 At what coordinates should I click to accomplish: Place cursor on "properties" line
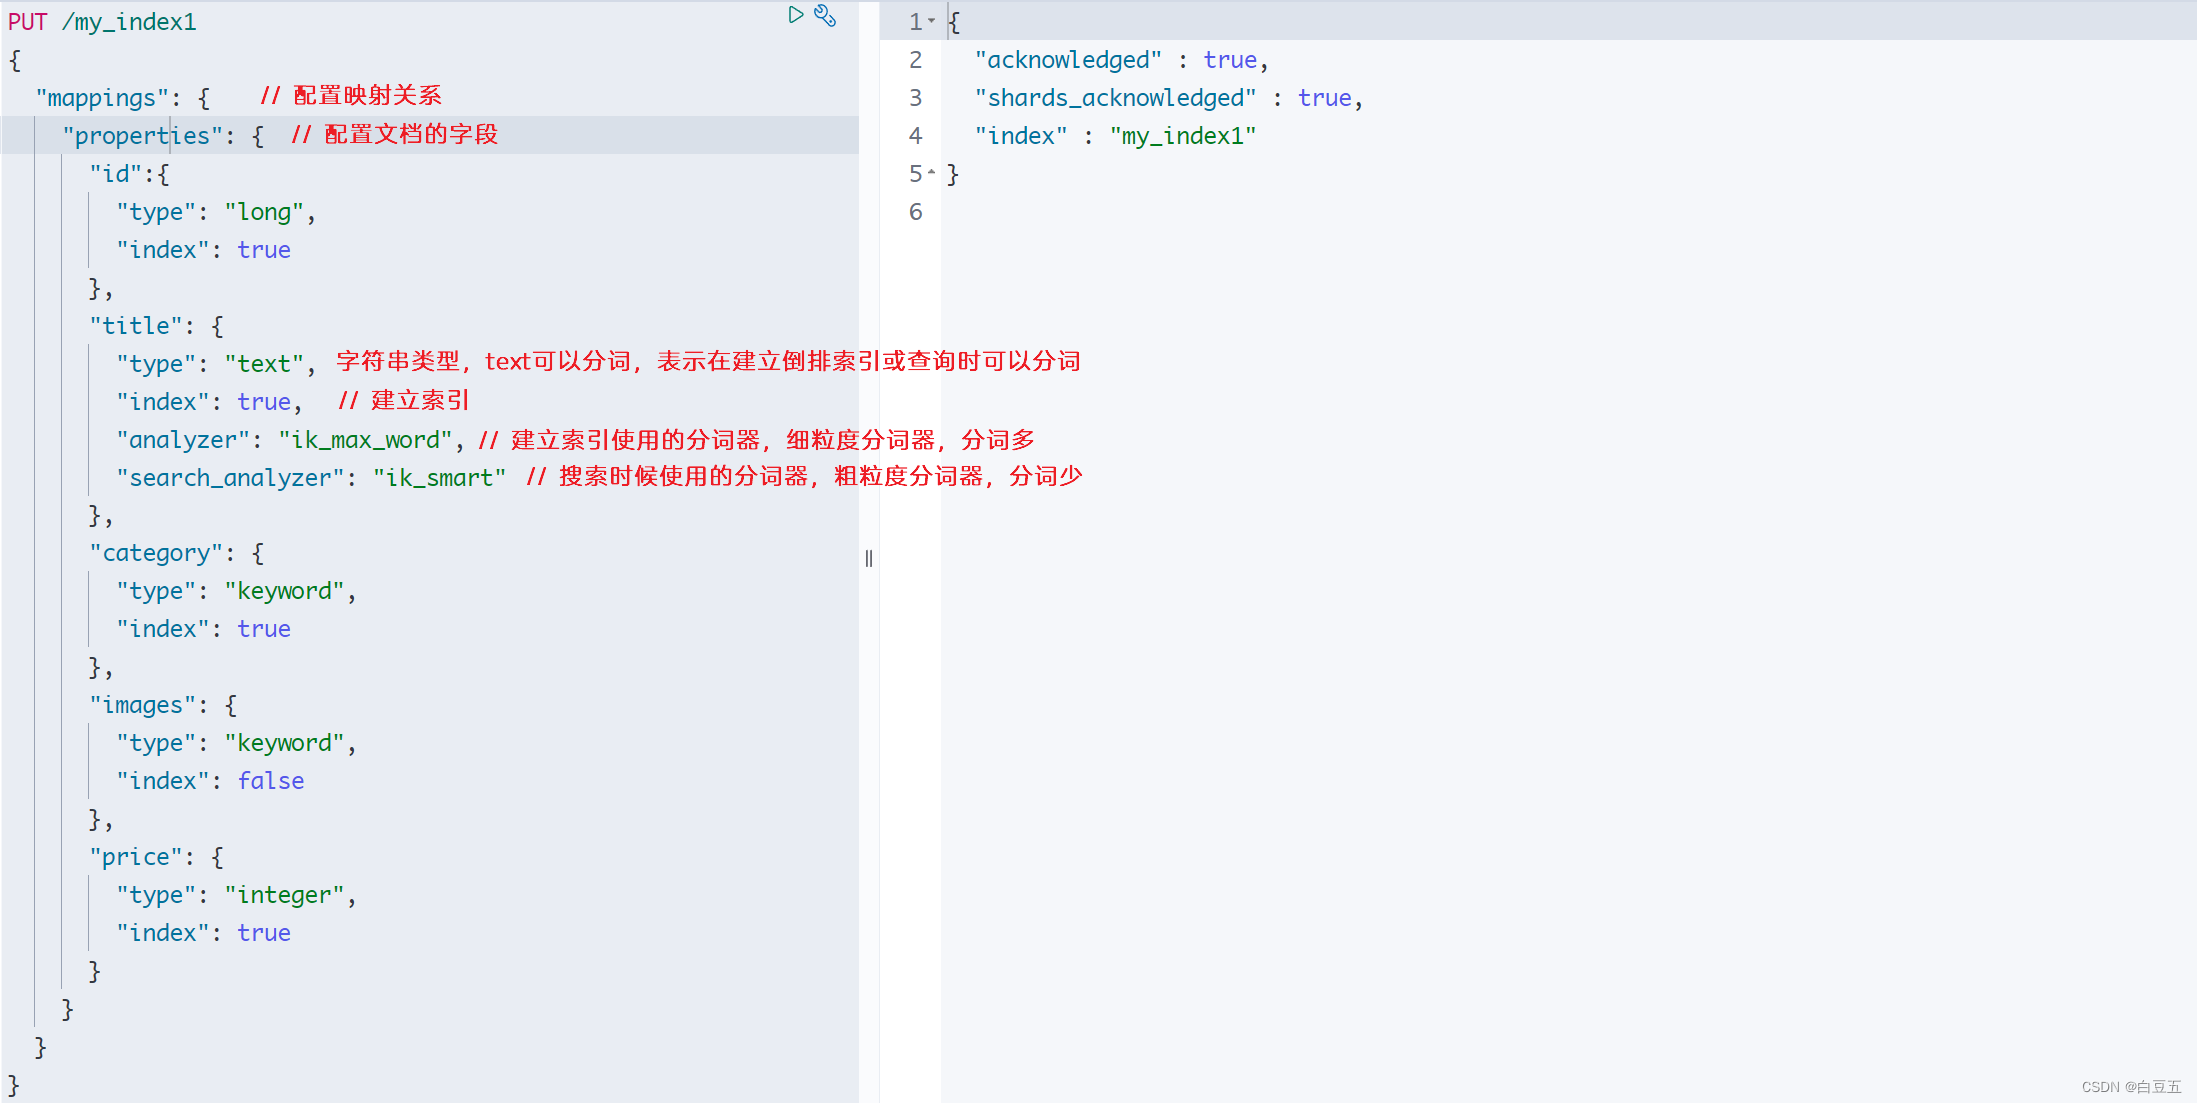click(x=430, y=135)
